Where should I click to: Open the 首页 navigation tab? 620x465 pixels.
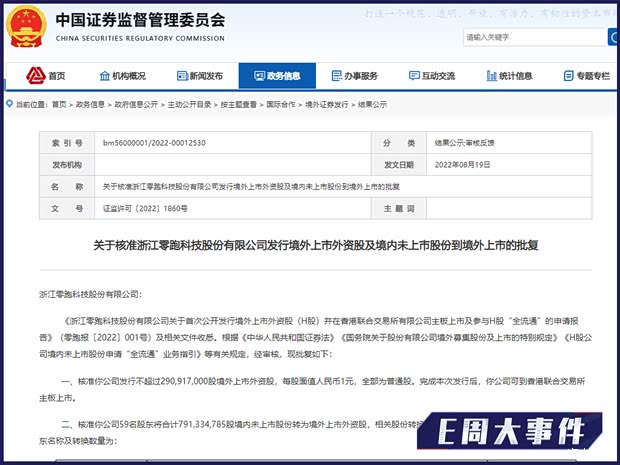(x=46, y=76)
